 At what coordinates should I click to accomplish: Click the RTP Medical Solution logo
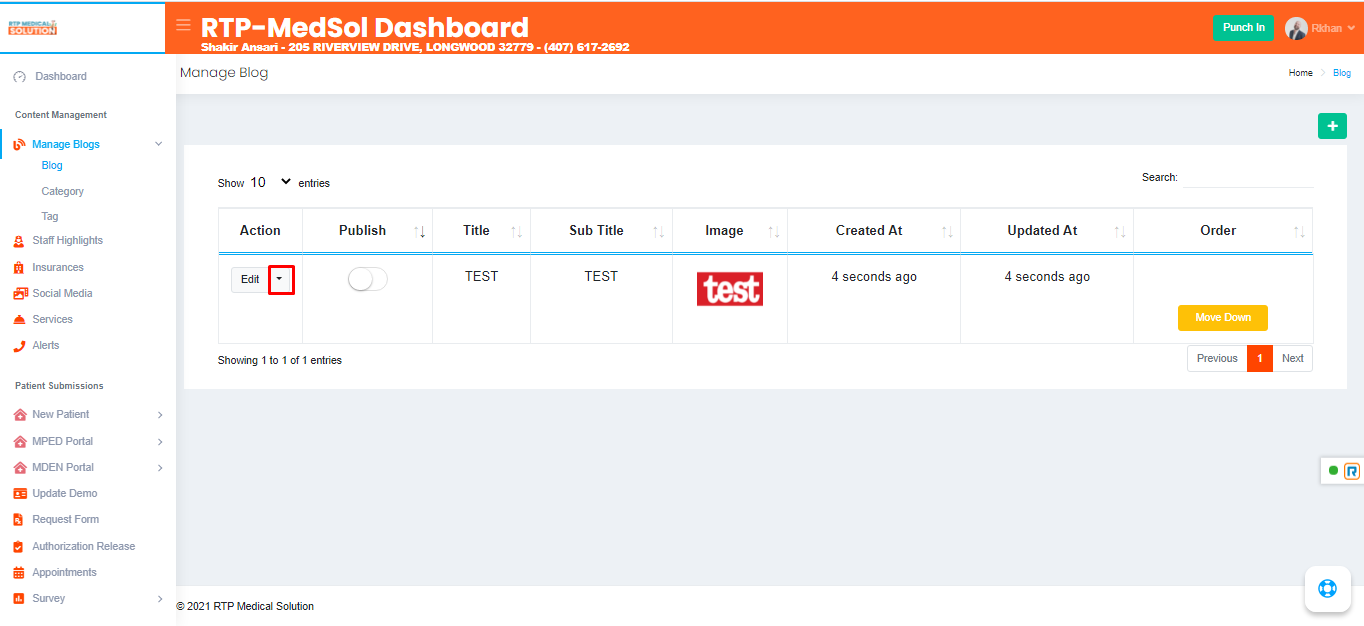pyautogui.click(x=32, y=28)
